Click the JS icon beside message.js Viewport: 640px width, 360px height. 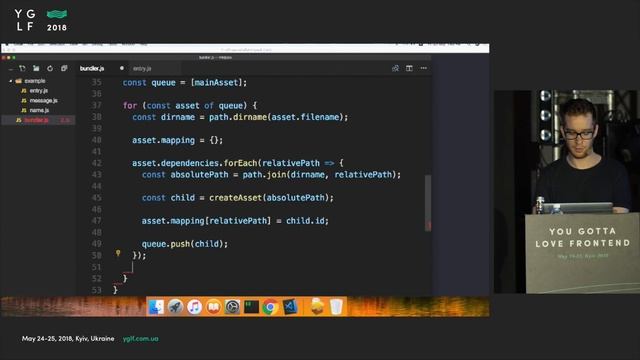(24, 100)
